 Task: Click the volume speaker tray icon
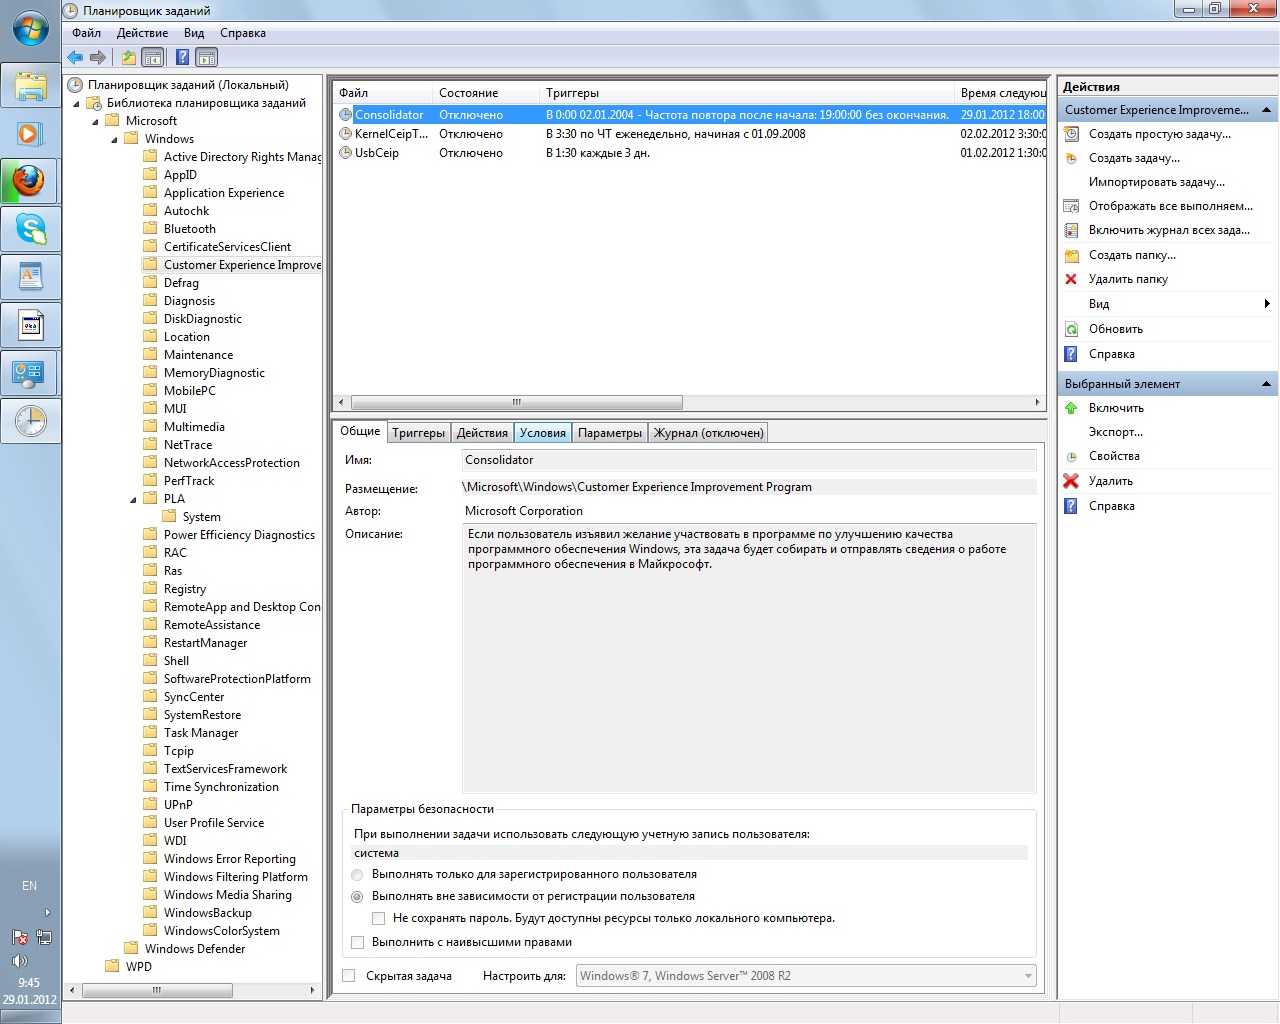(x=19, y=961)
